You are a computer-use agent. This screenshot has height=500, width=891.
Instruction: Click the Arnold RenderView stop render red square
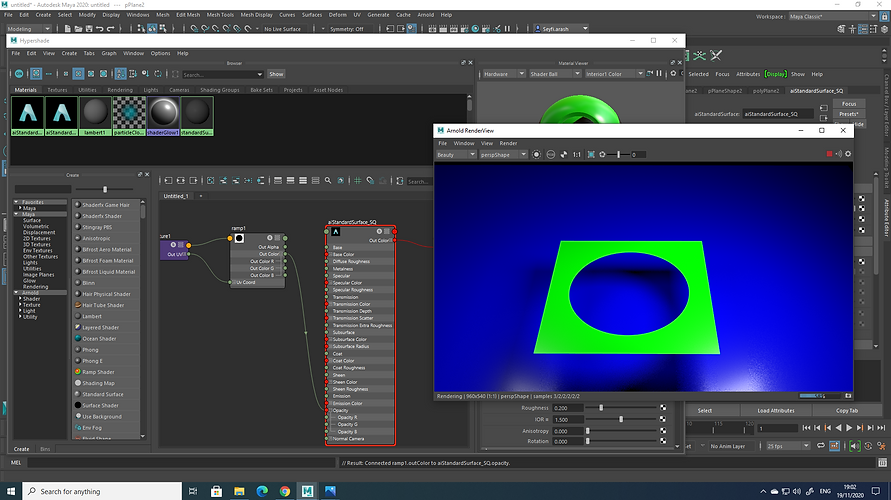829,154
